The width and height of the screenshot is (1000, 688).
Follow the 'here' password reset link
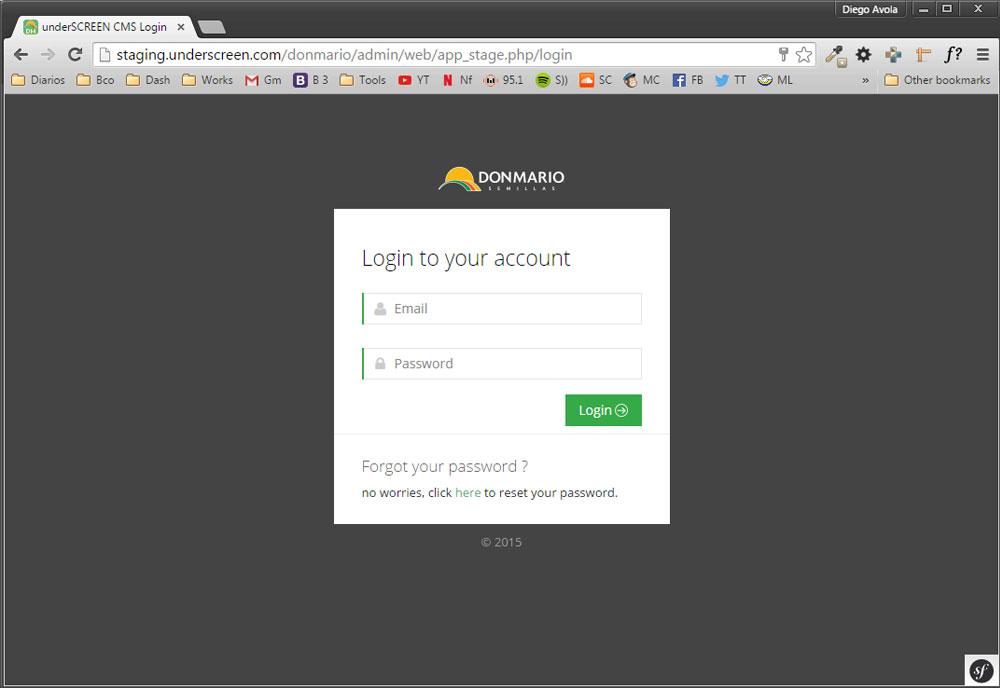468,493
